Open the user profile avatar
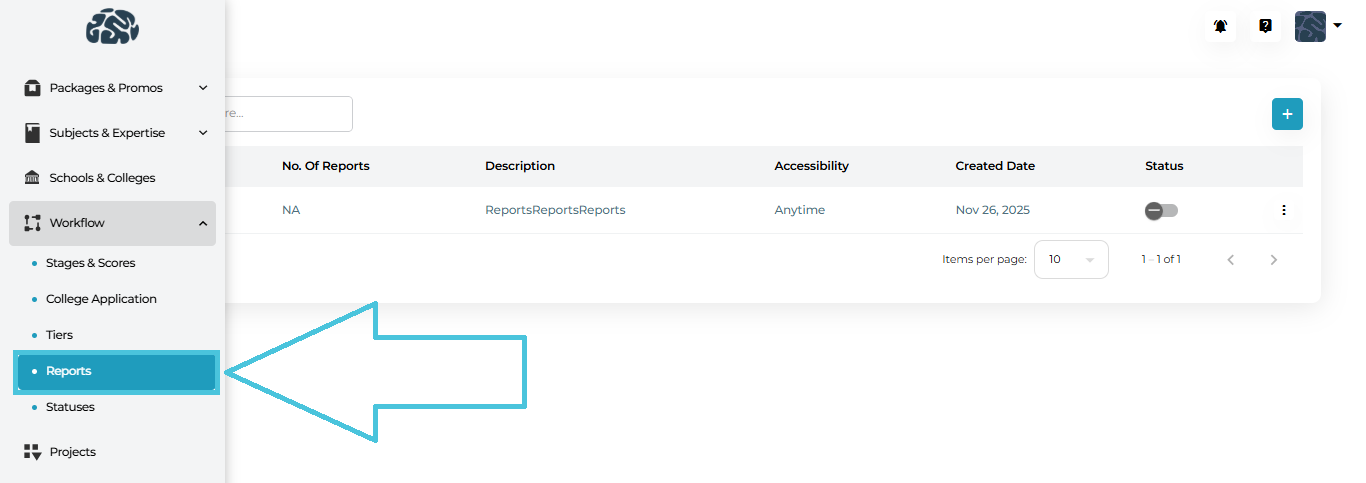1366x483 pixels. [x=1310, y=27]
